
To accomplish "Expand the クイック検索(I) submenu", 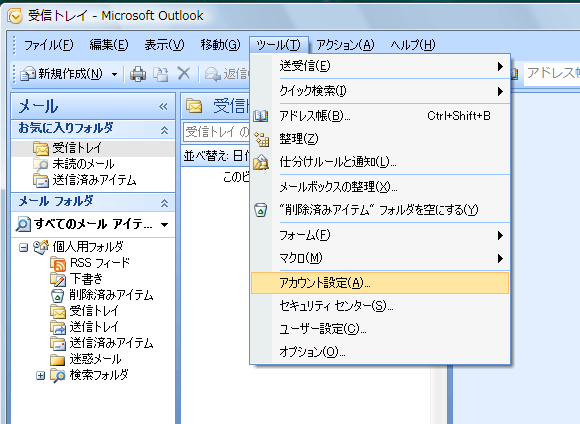I will click(x=380, y=91).
